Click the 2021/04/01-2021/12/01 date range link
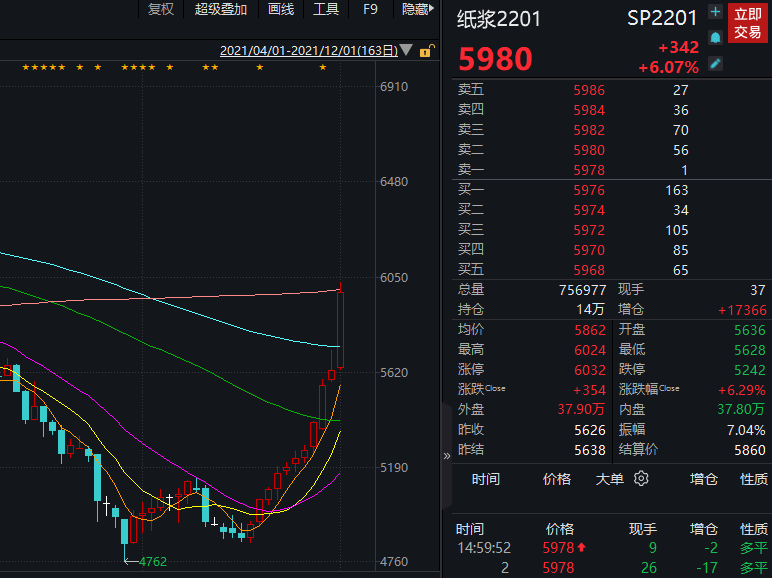The image size is (772, 578). pyautogui.click(x=307, y=50)
